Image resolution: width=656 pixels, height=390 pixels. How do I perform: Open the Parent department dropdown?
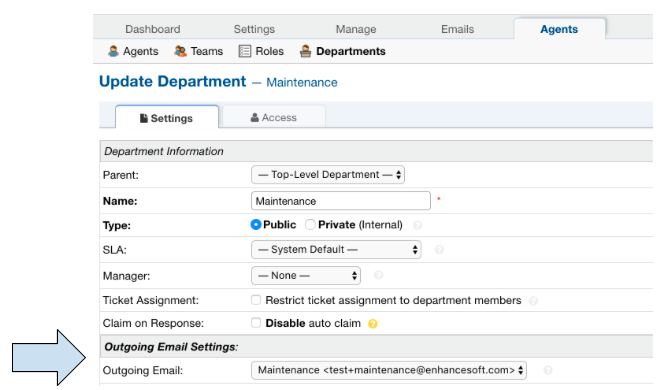pos(328,174)
